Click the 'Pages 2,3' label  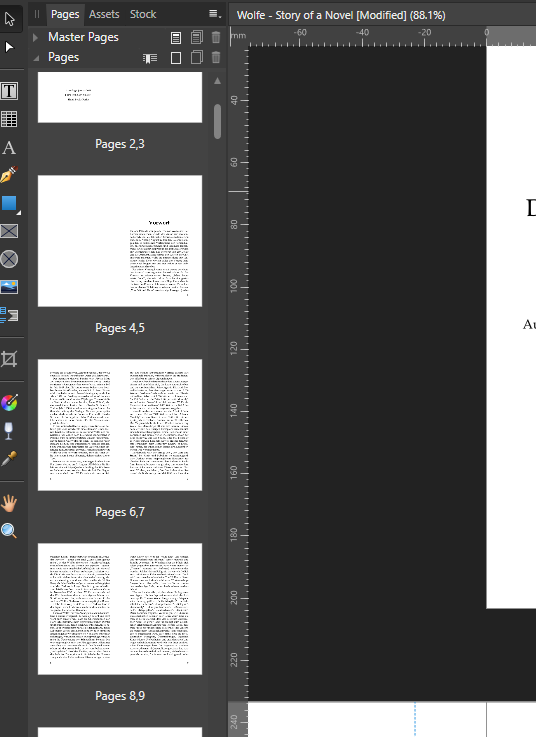click(x=120, y=144)
